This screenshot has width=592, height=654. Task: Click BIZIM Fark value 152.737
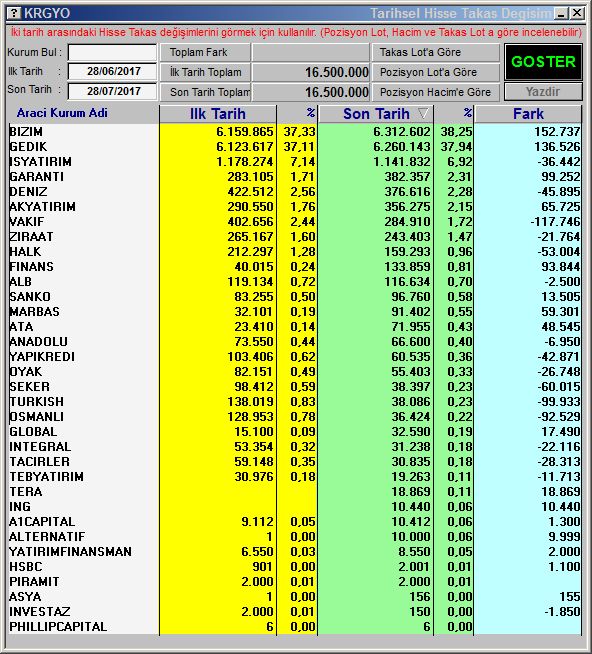(x=557, y=132)
